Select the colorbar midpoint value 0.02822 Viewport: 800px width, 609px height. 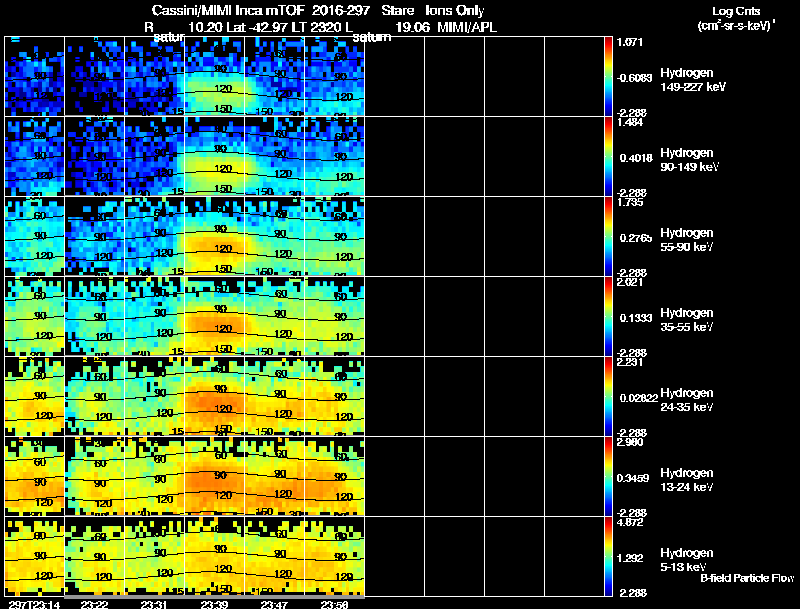[639, 398]
